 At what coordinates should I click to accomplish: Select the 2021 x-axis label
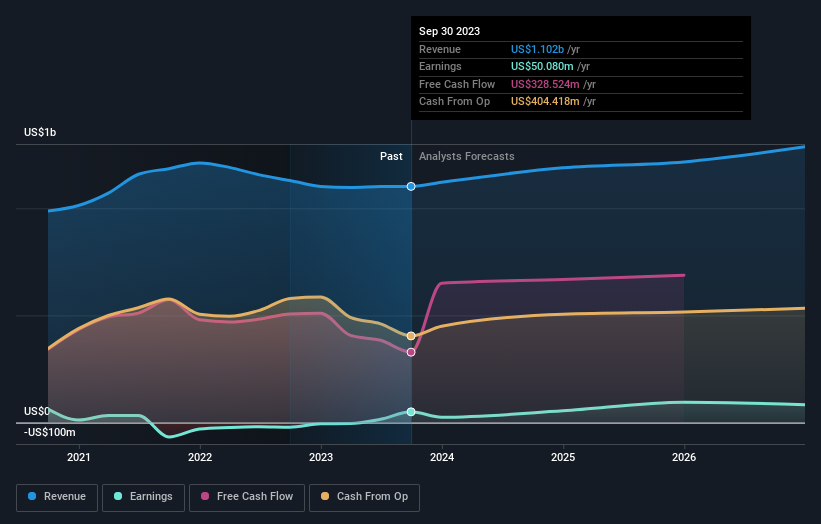coord(79,458)
